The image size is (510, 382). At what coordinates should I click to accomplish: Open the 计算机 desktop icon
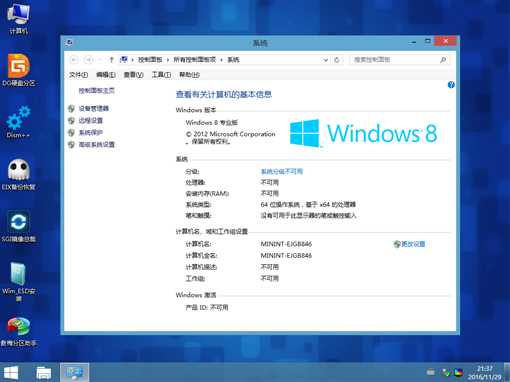pos(19,18)
